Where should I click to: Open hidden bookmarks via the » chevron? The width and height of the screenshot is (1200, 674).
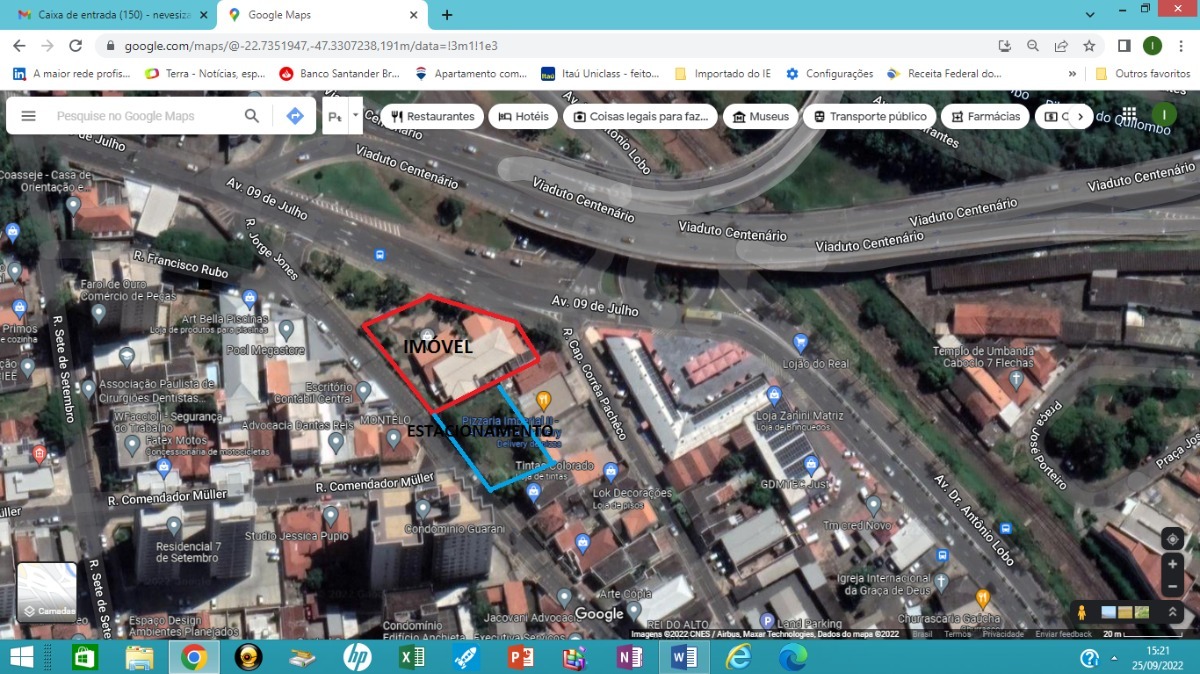tap(1071, 73)
